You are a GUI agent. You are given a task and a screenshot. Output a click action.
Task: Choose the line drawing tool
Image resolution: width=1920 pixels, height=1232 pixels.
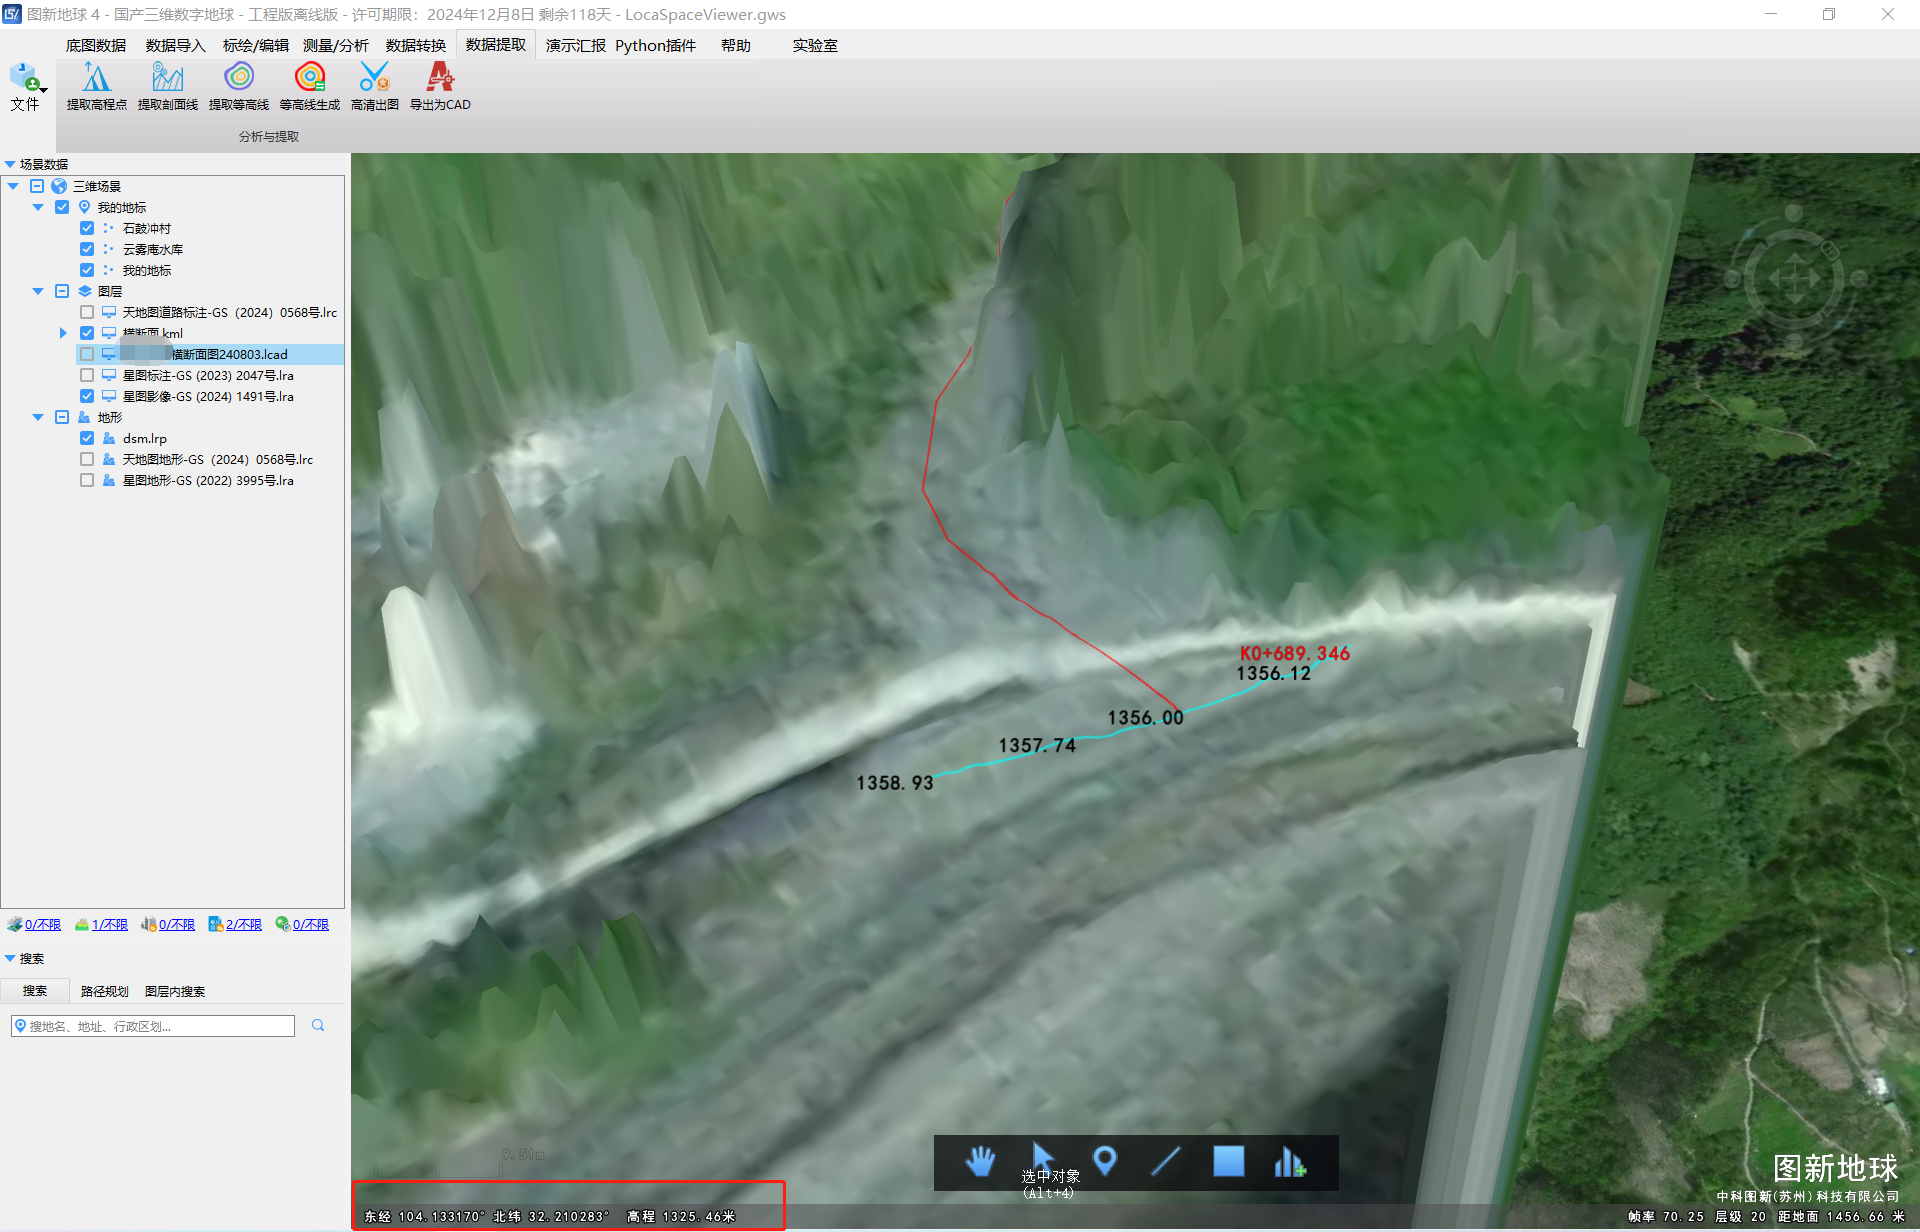[x=1166, y=1161]
